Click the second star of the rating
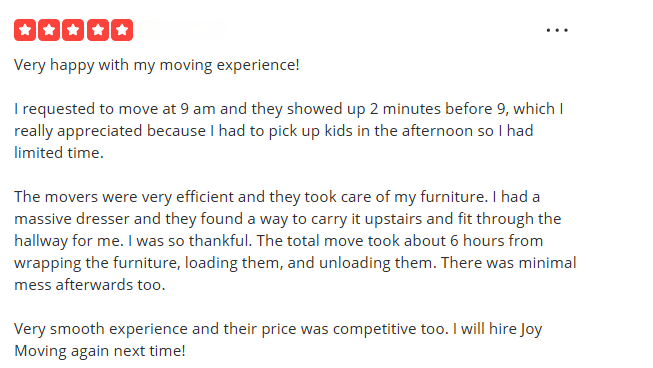Viewport: 653px width, 368px height. click(x=49, y=30)
